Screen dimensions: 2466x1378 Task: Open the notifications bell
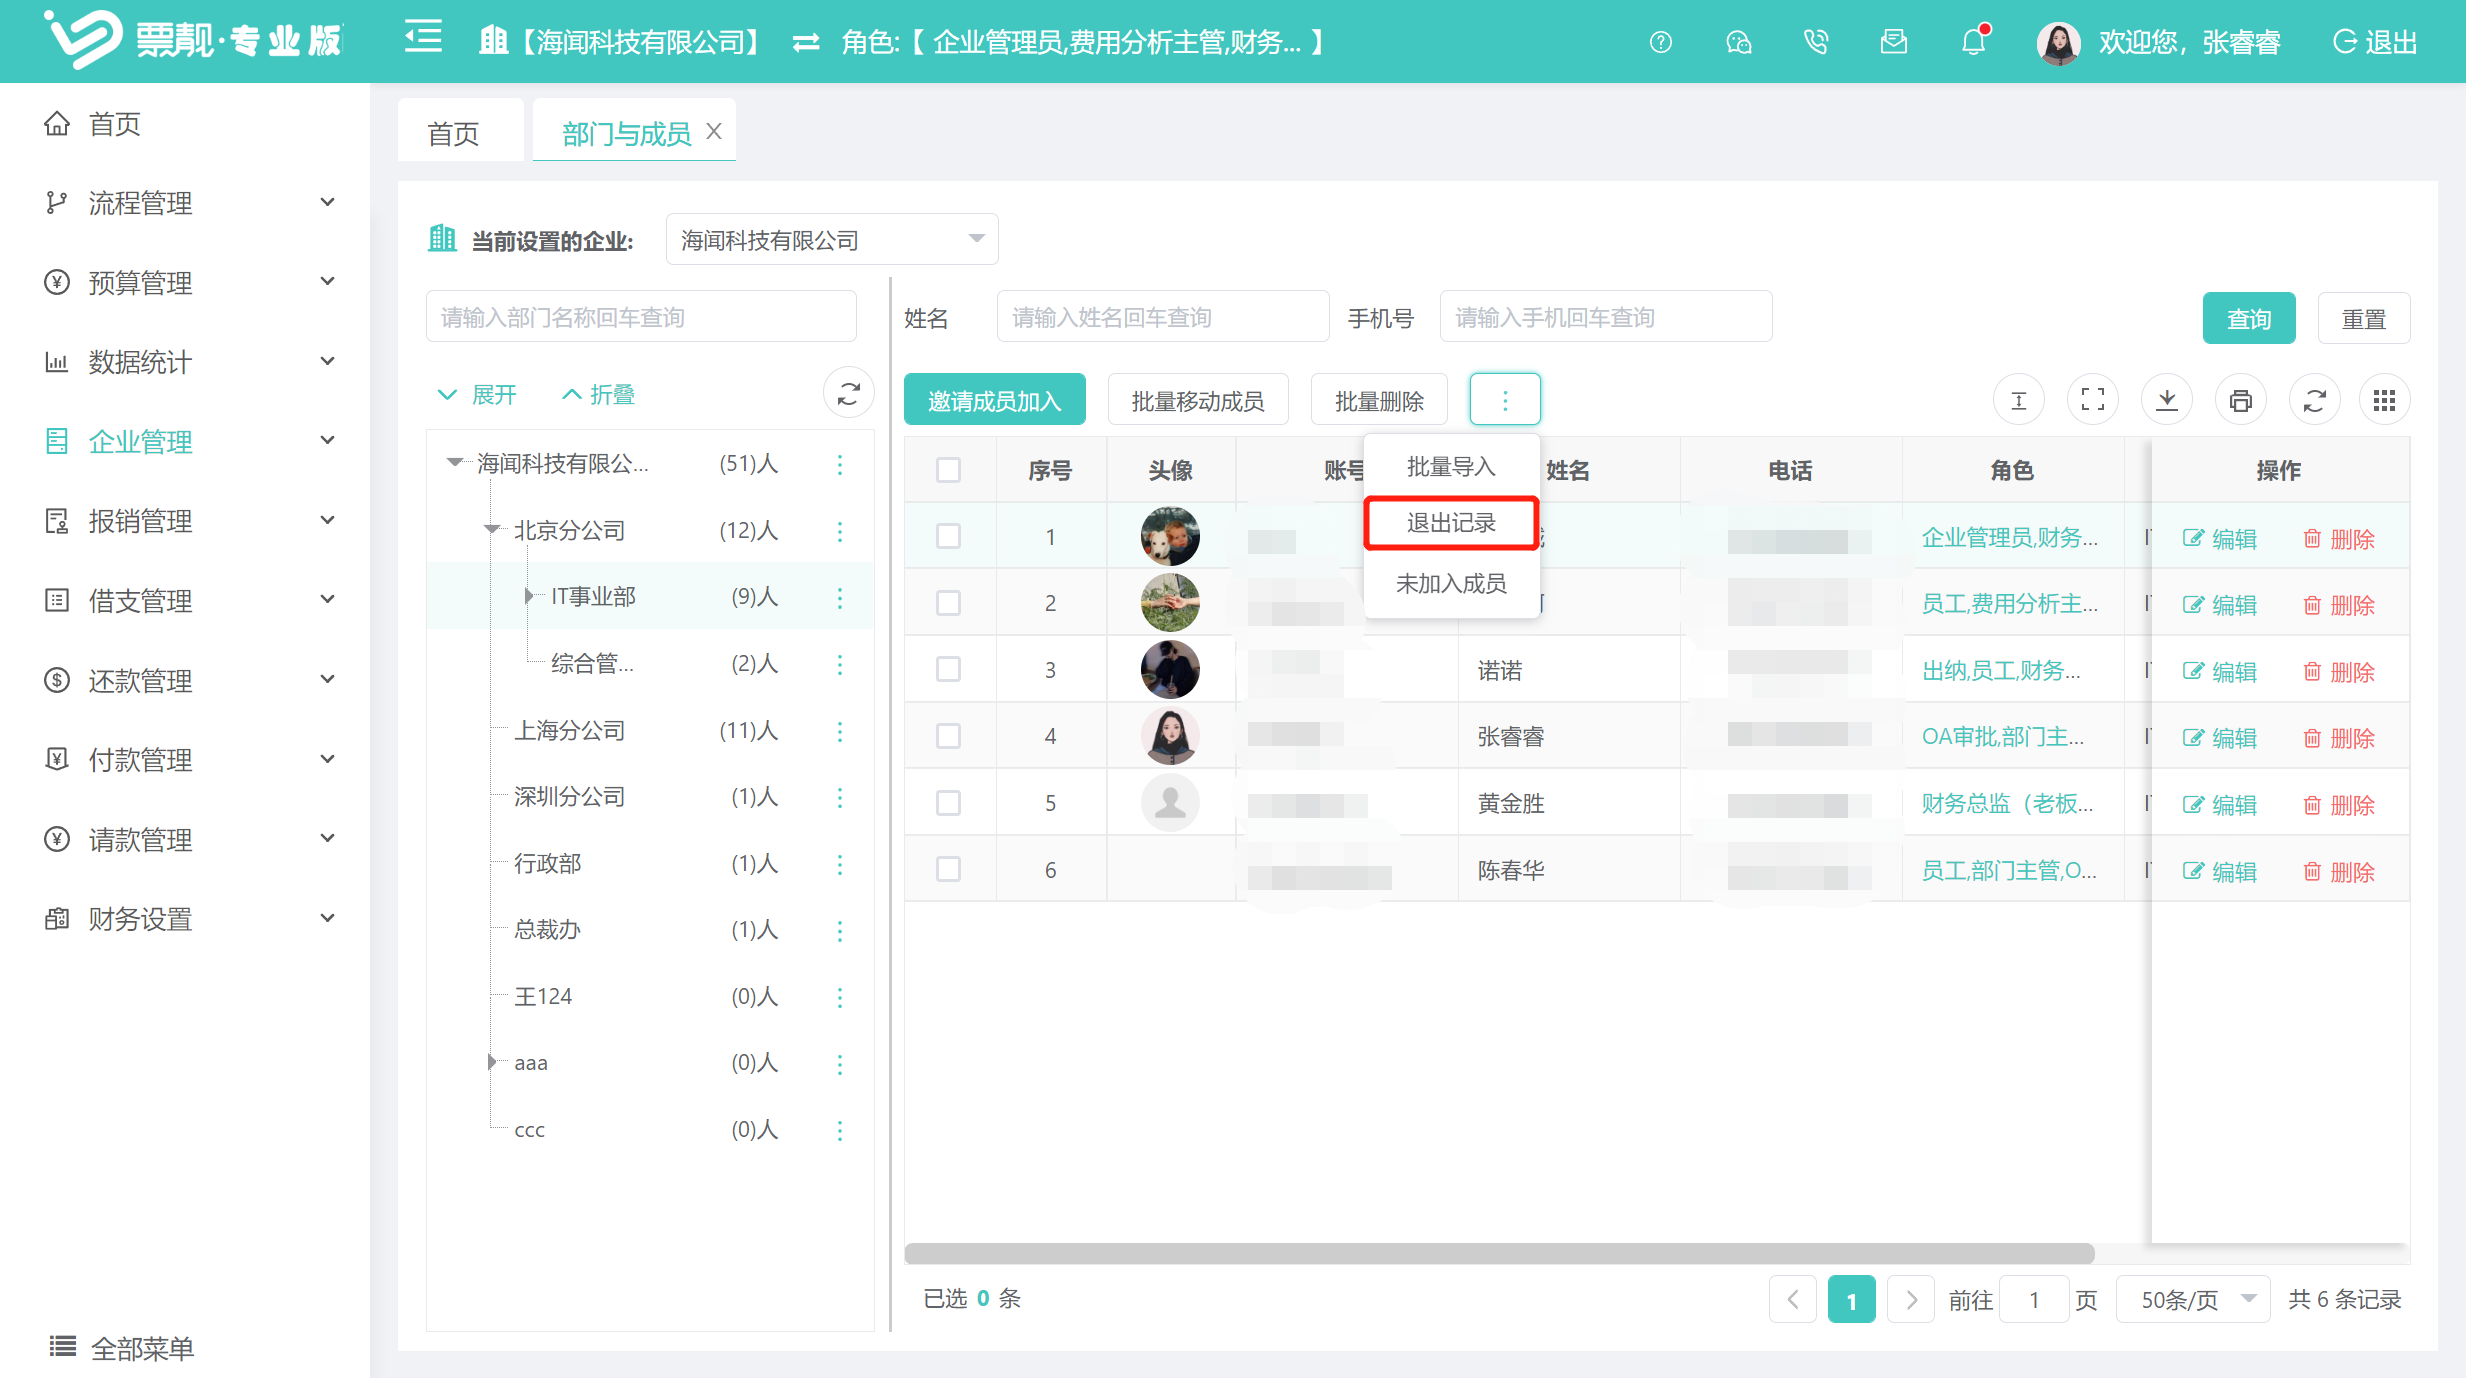tap(1973, 42)
